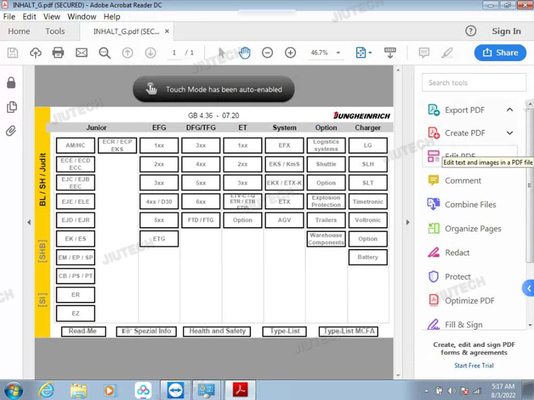Click the AGV box under System

284,220
